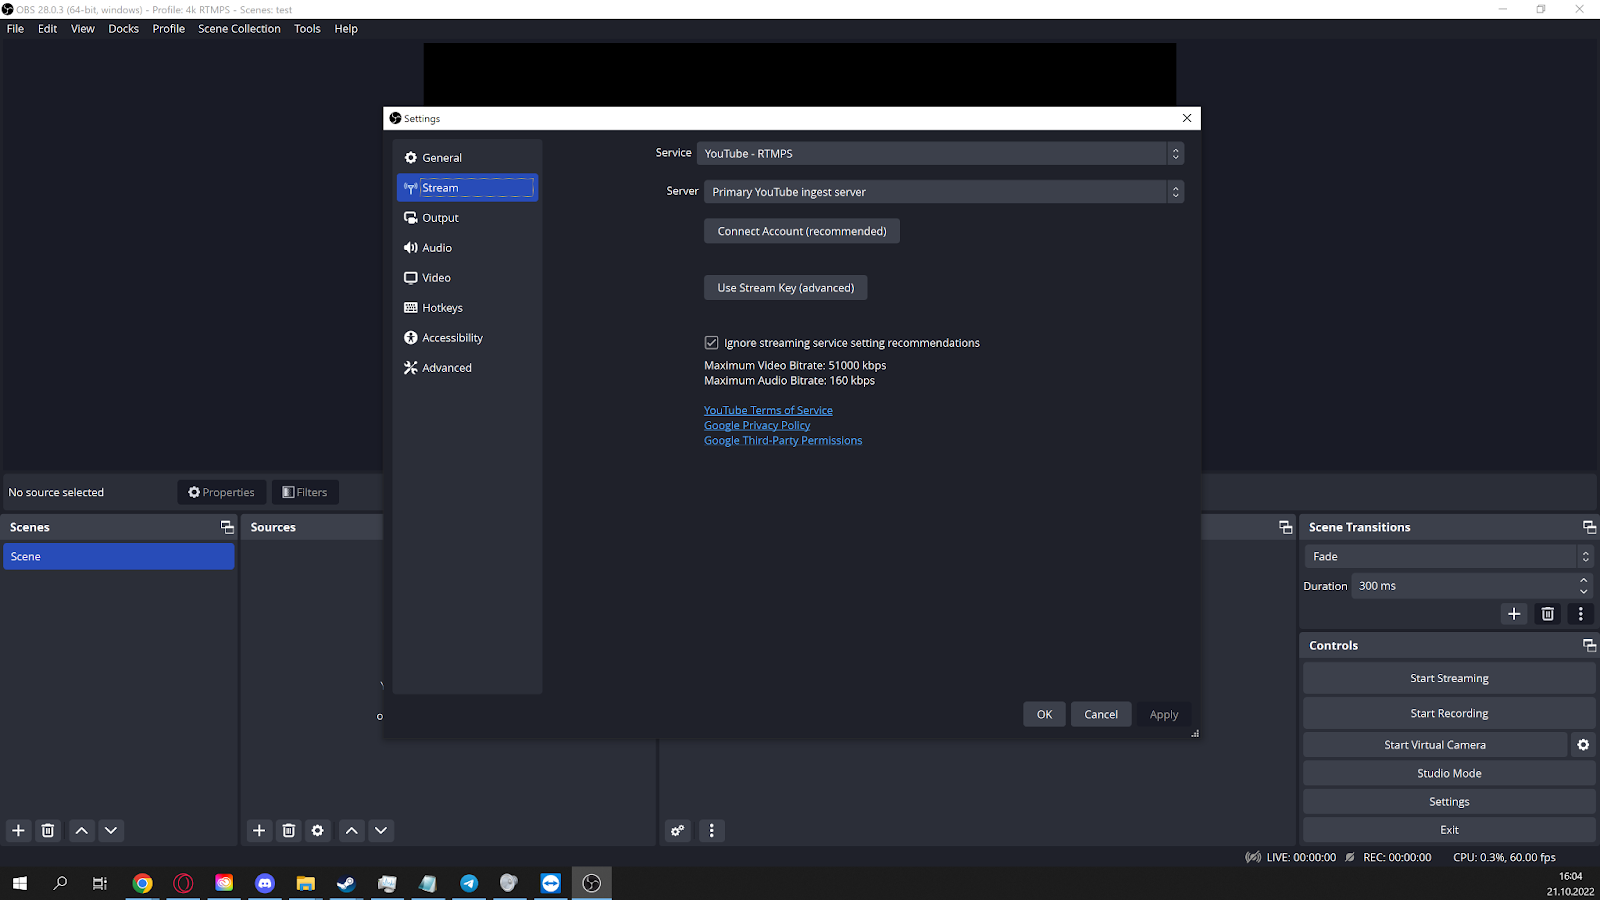The width and height of the screenshot is (1600, 900).
Task: Open source properties gear in Sources toolbar
Action: click(x=318, y=830)
